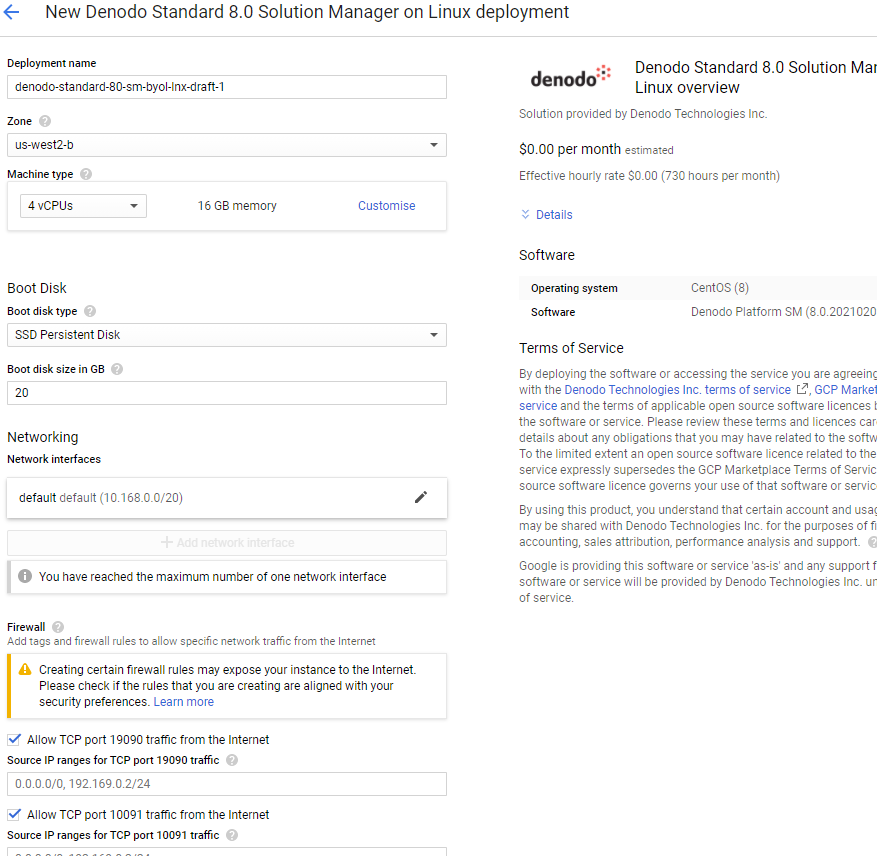The image size is (877, 856).
Task: Open Learn more firewall link
Action: (x=183, y=702)
